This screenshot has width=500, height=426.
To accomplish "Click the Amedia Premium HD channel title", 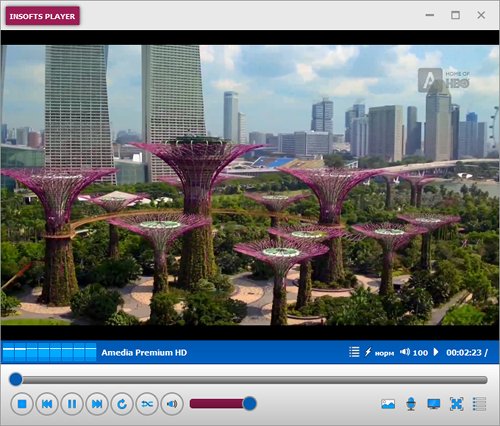I will pyautogui.click(x=144, y=353).
